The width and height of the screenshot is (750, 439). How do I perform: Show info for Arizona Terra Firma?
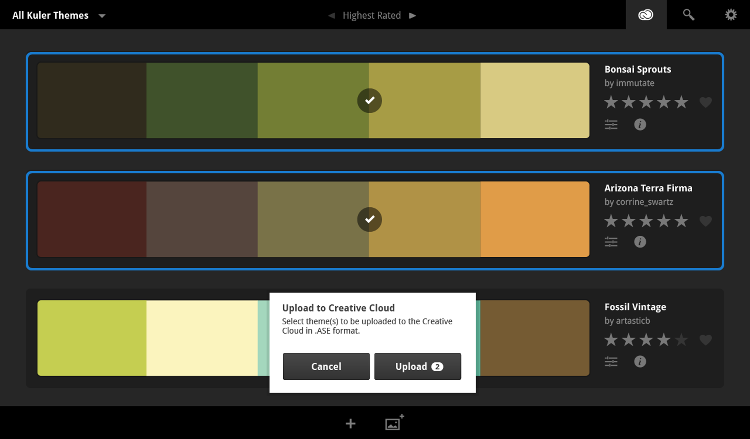(x=640, y=242)
